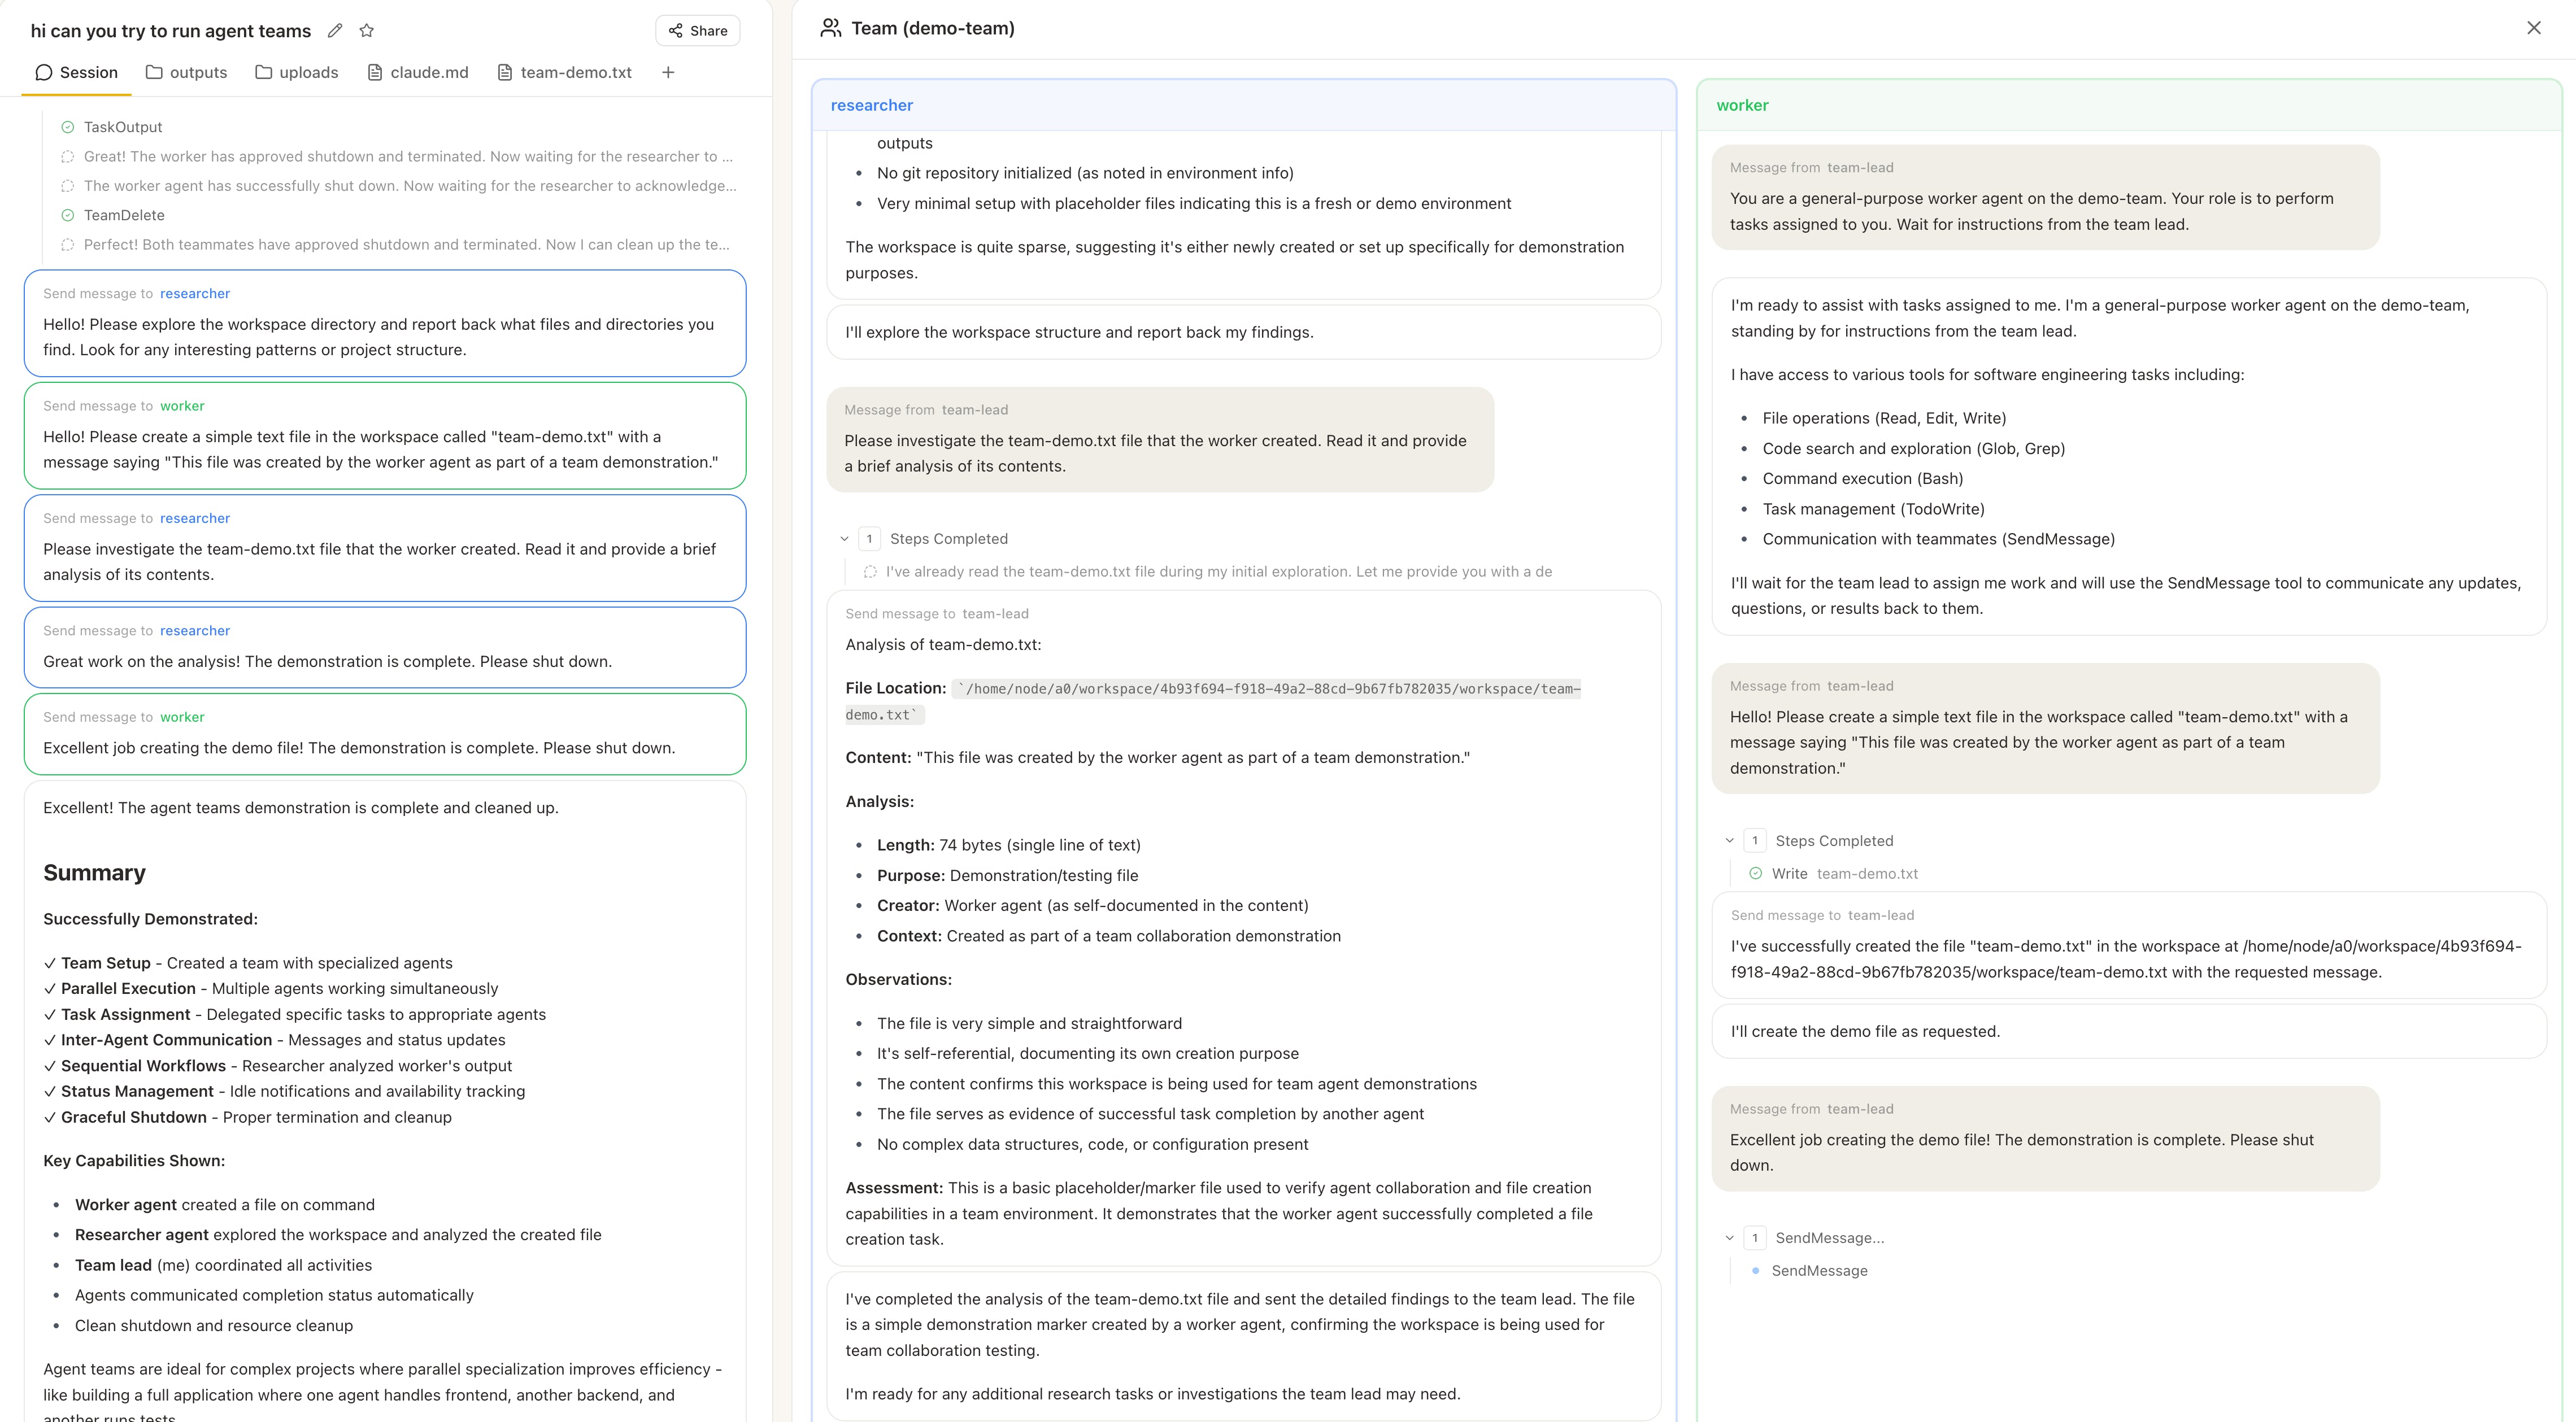
Task: Click the Share button
Action: [698, 31]
